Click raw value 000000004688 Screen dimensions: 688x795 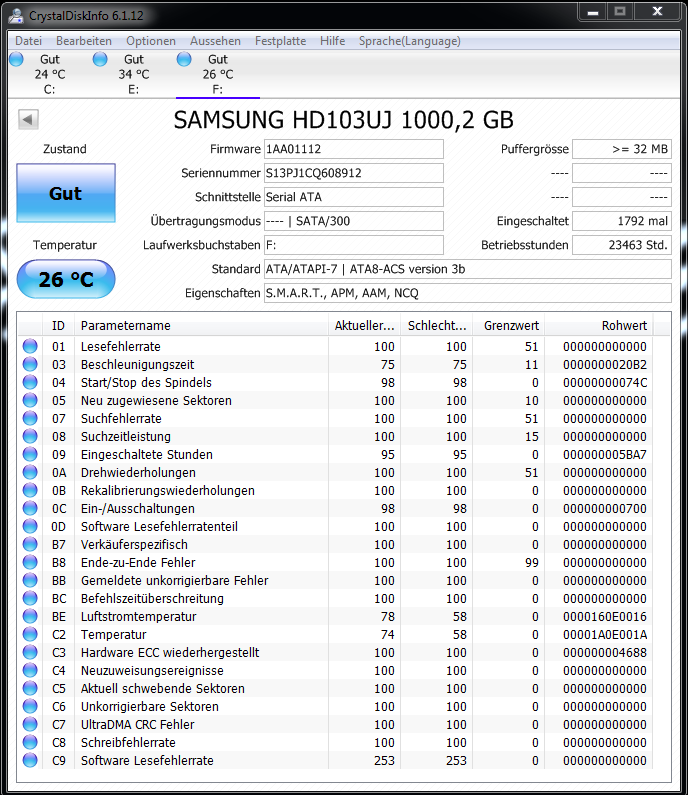(x=605, y=652)
